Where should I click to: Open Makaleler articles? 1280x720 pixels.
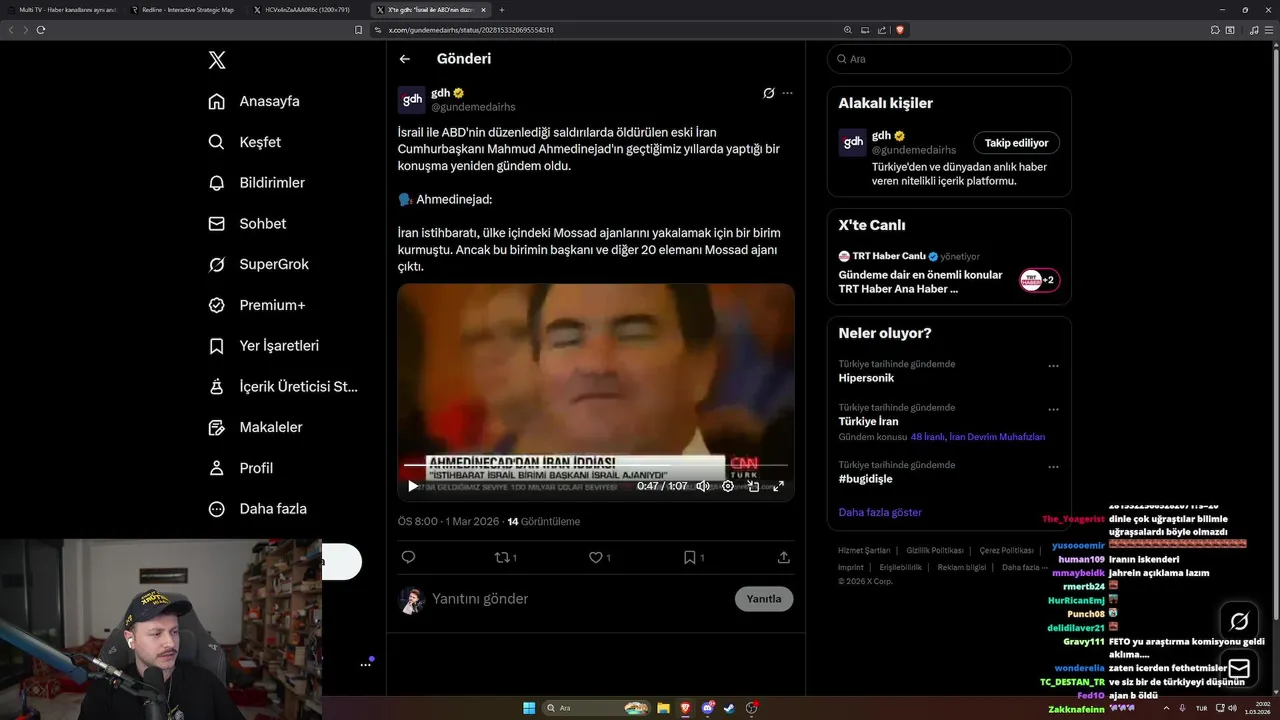pyautogui.click(x=254, y=427)
